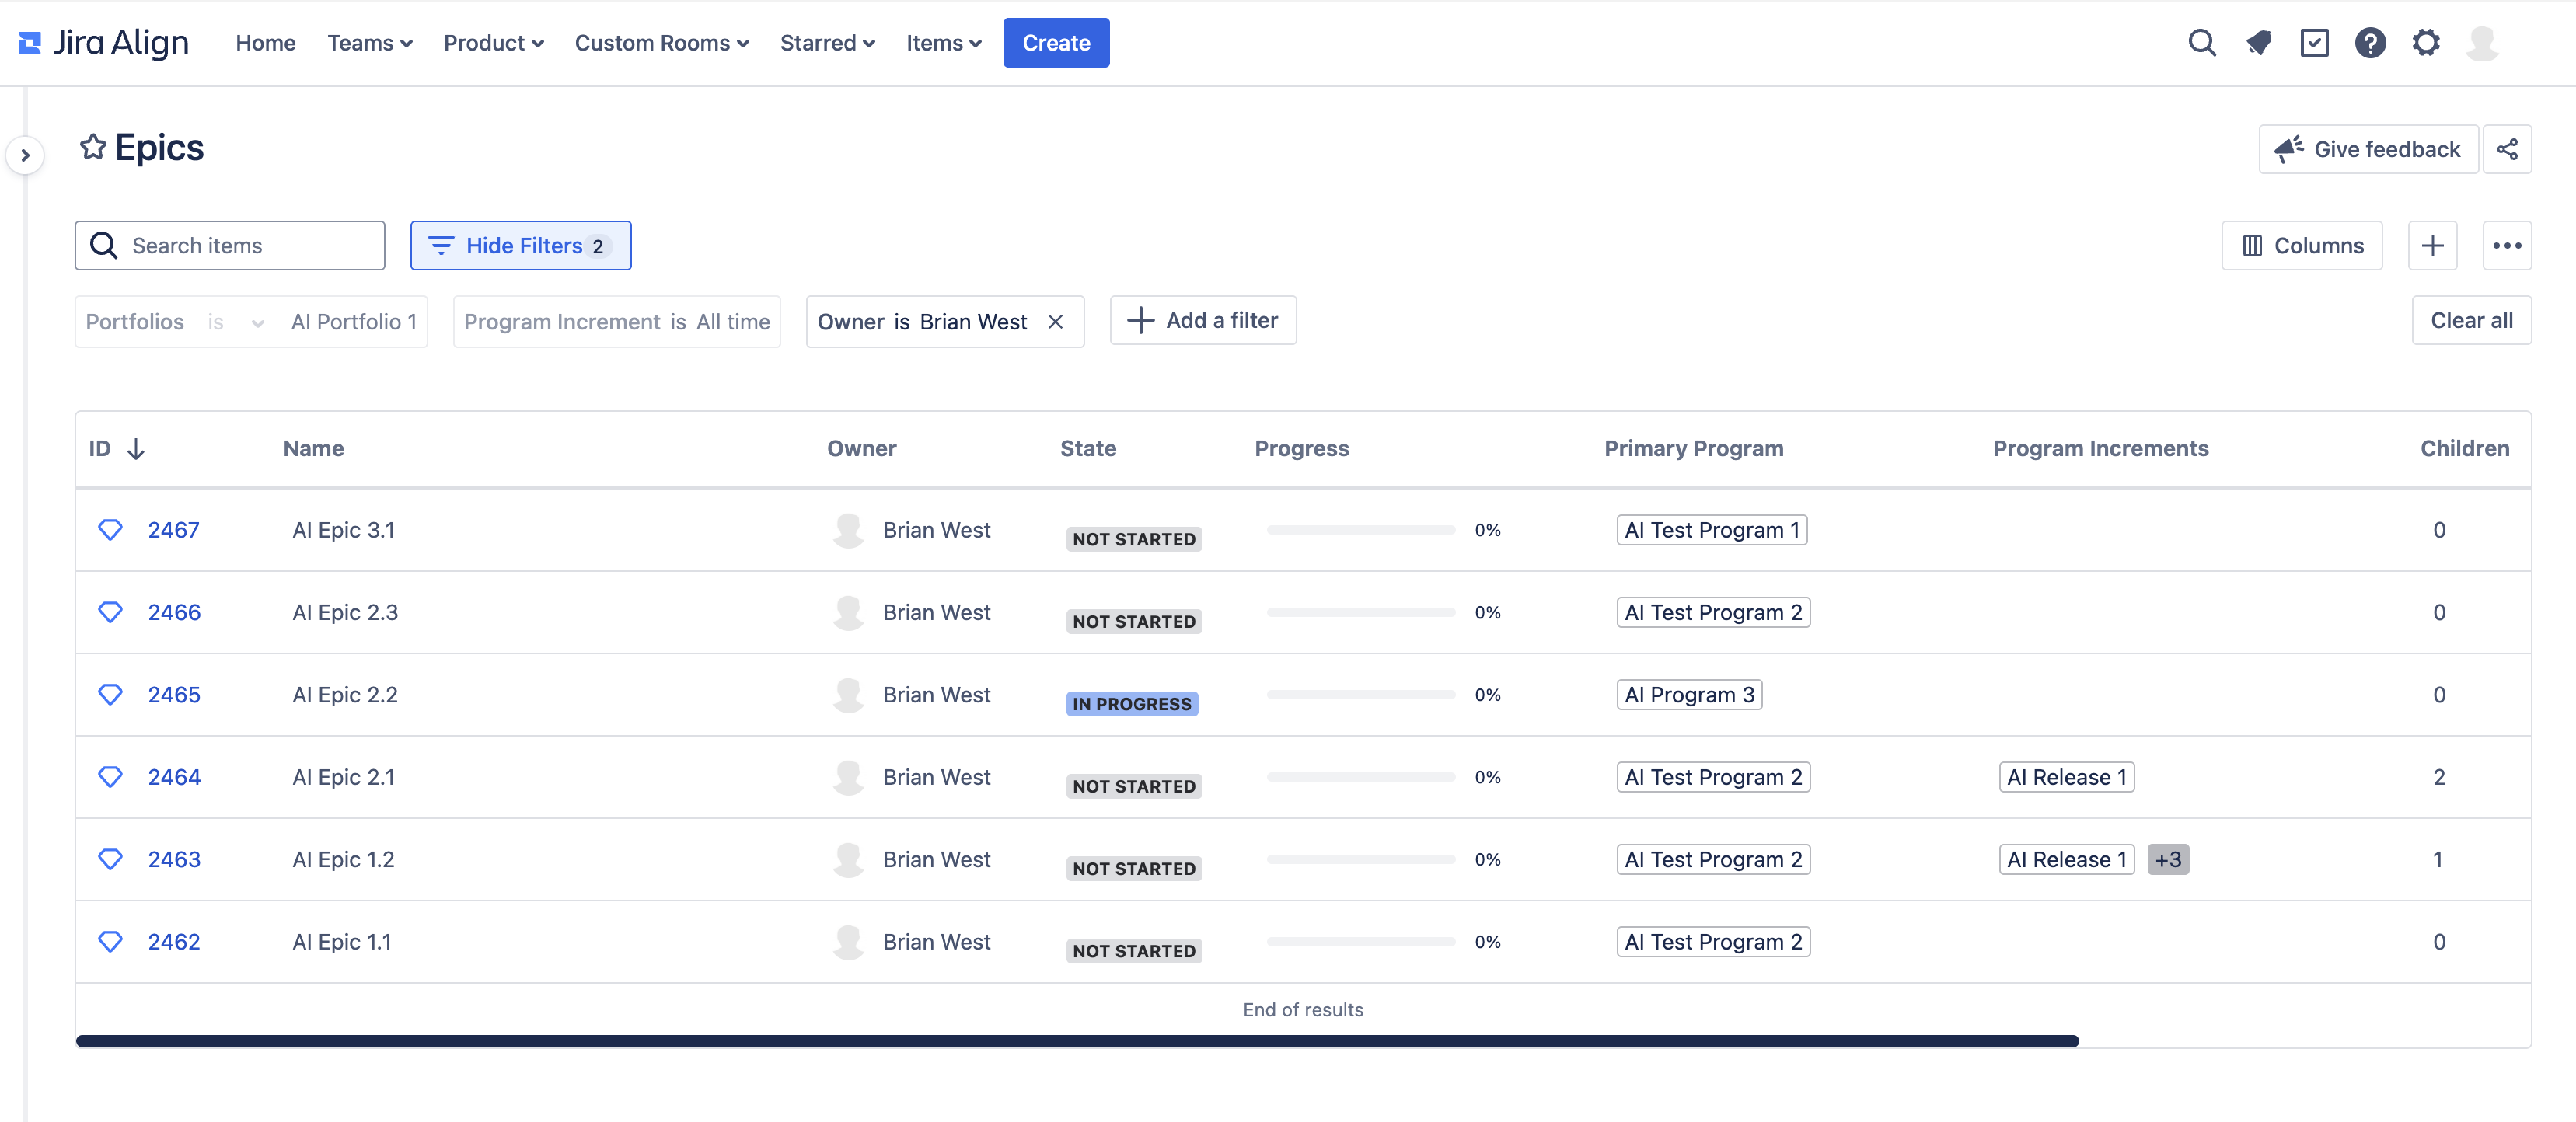Screen dimensions: 2576x1122
Task: Expand the Teams dropdown menu
Action: click(x=369, y=43)
